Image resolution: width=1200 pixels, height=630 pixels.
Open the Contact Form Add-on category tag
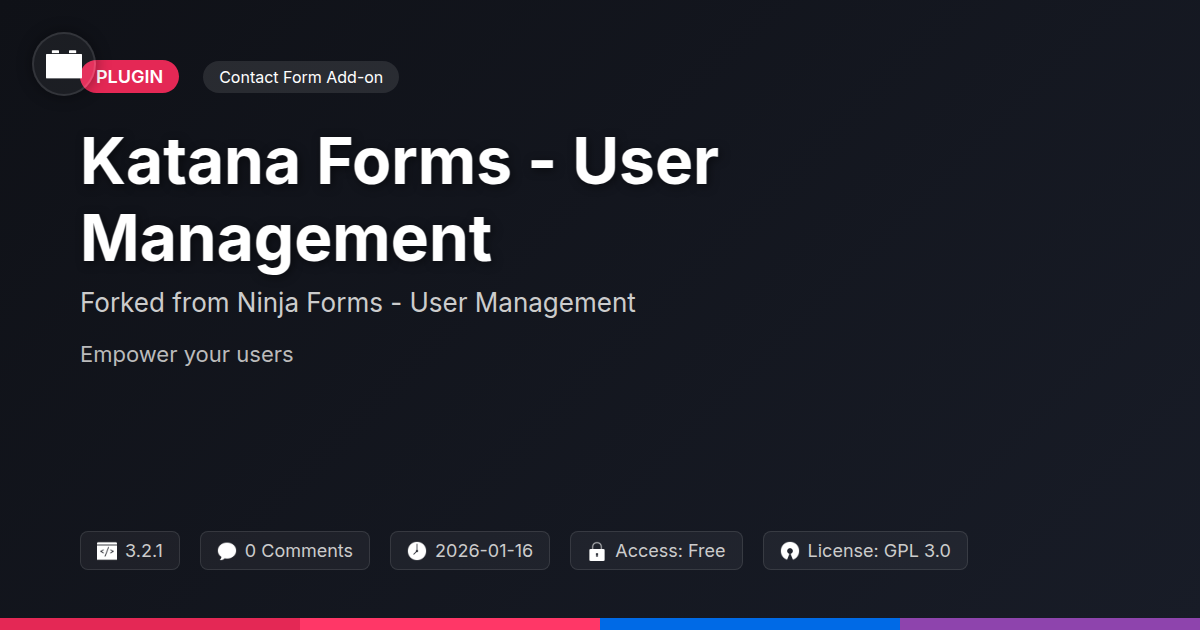click(301, 77)
